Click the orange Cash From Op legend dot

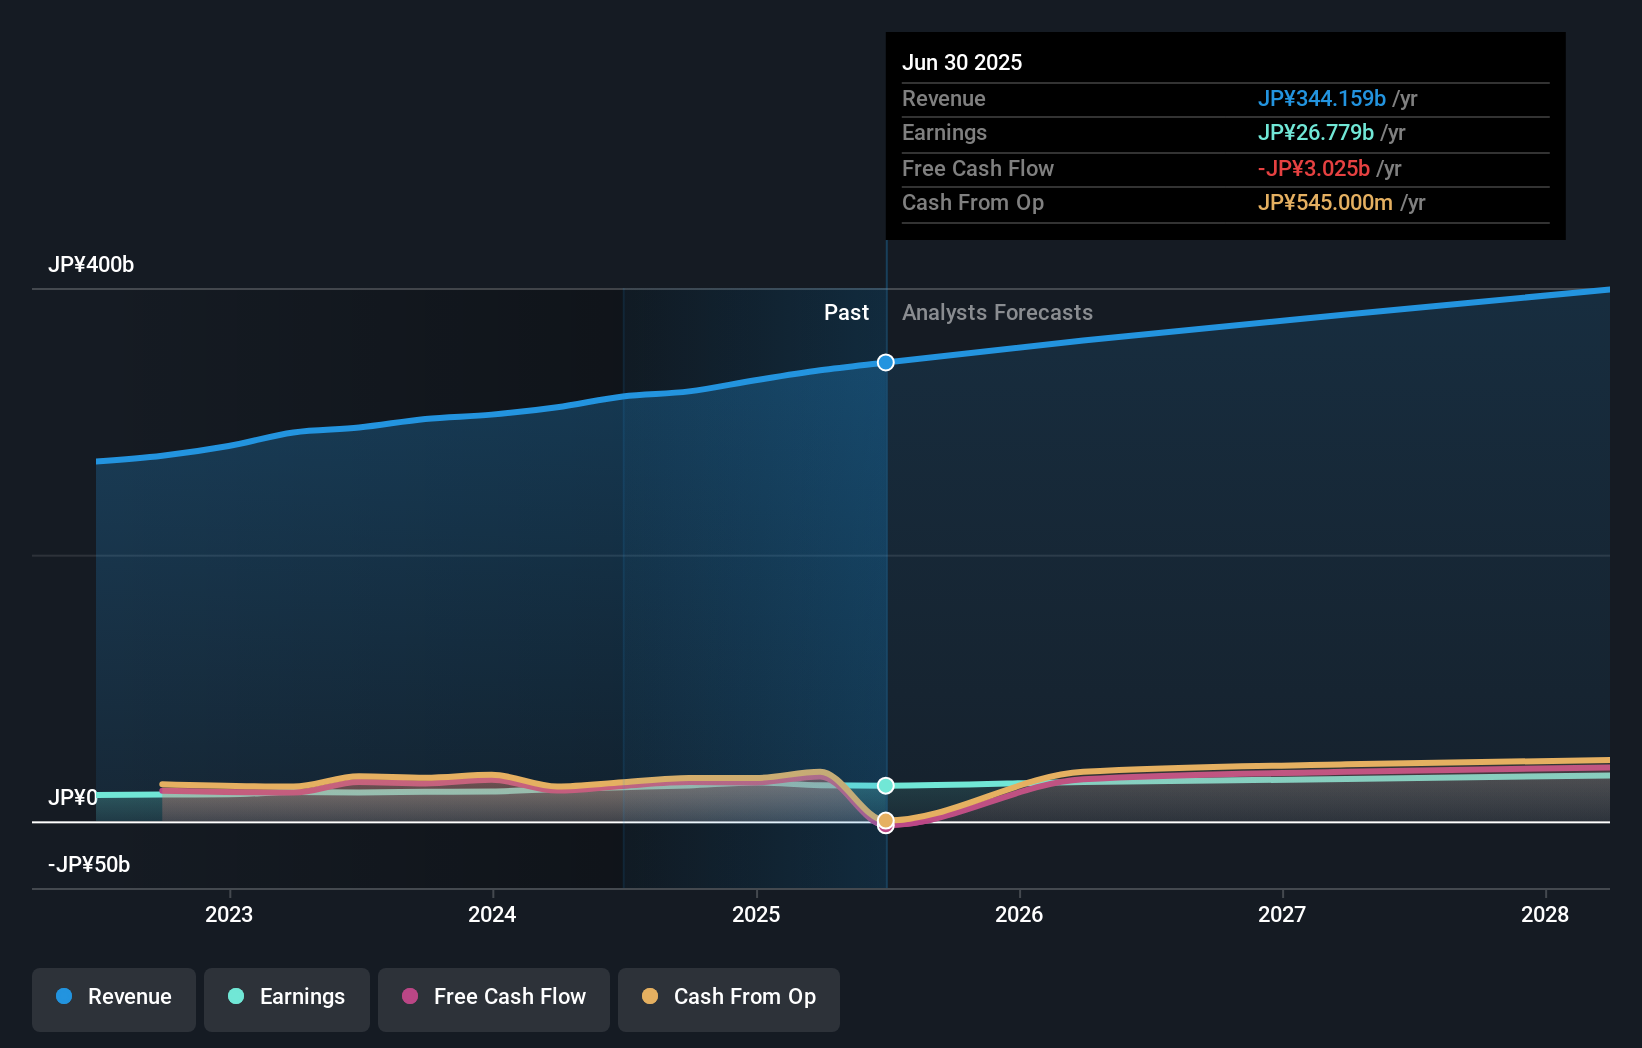pos(650,997)
